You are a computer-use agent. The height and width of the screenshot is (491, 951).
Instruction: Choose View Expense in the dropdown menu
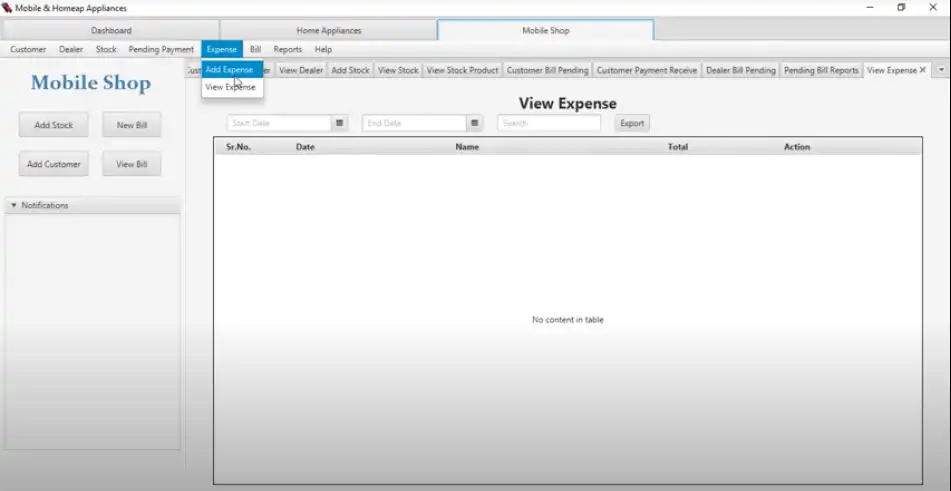tap(230, 87)
